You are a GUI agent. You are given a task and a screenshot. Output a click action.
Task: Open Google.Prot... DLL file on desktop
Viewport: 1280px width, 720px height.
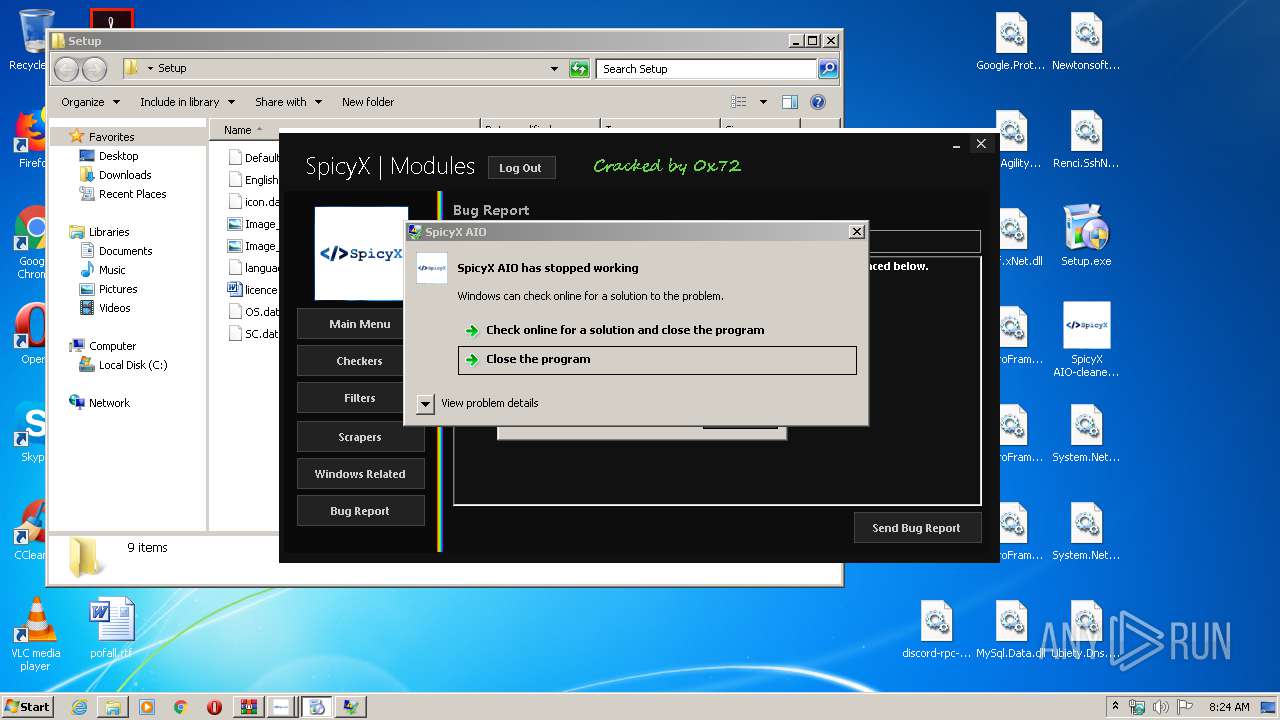[x=1011, y=42]
